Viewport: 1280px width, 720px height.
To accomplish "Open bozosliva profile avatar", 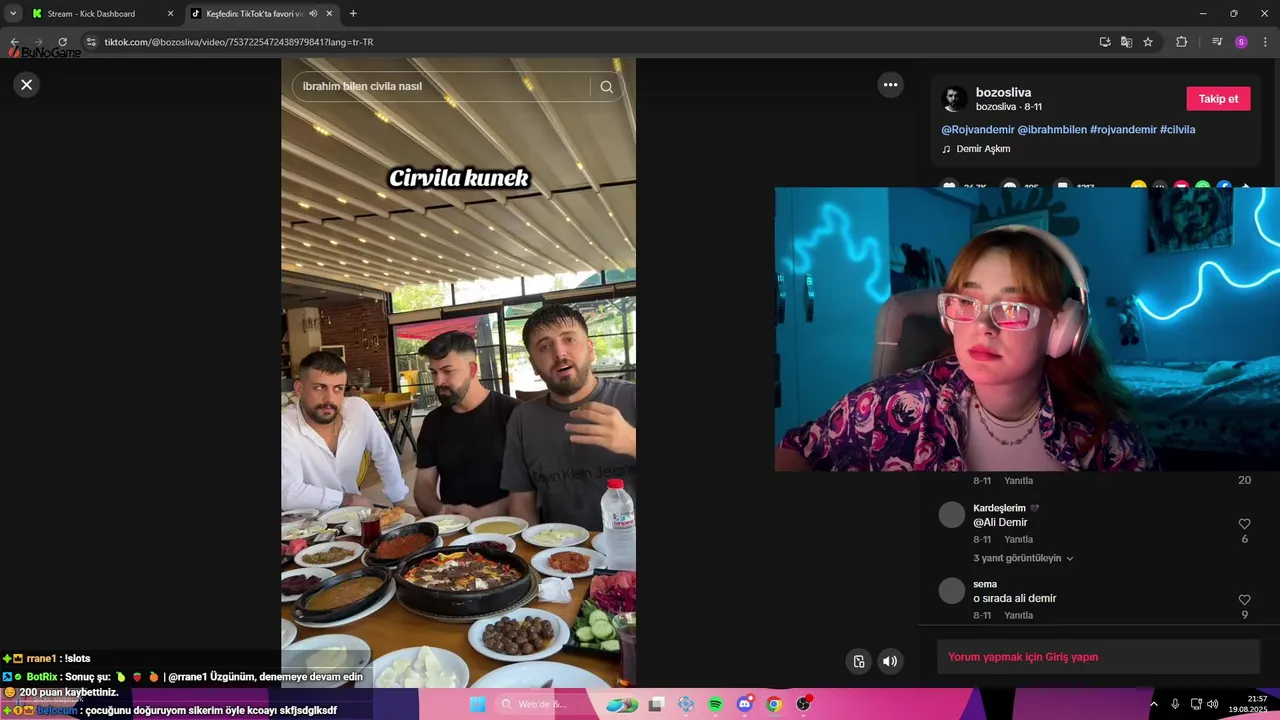I will tap(955, 99).
